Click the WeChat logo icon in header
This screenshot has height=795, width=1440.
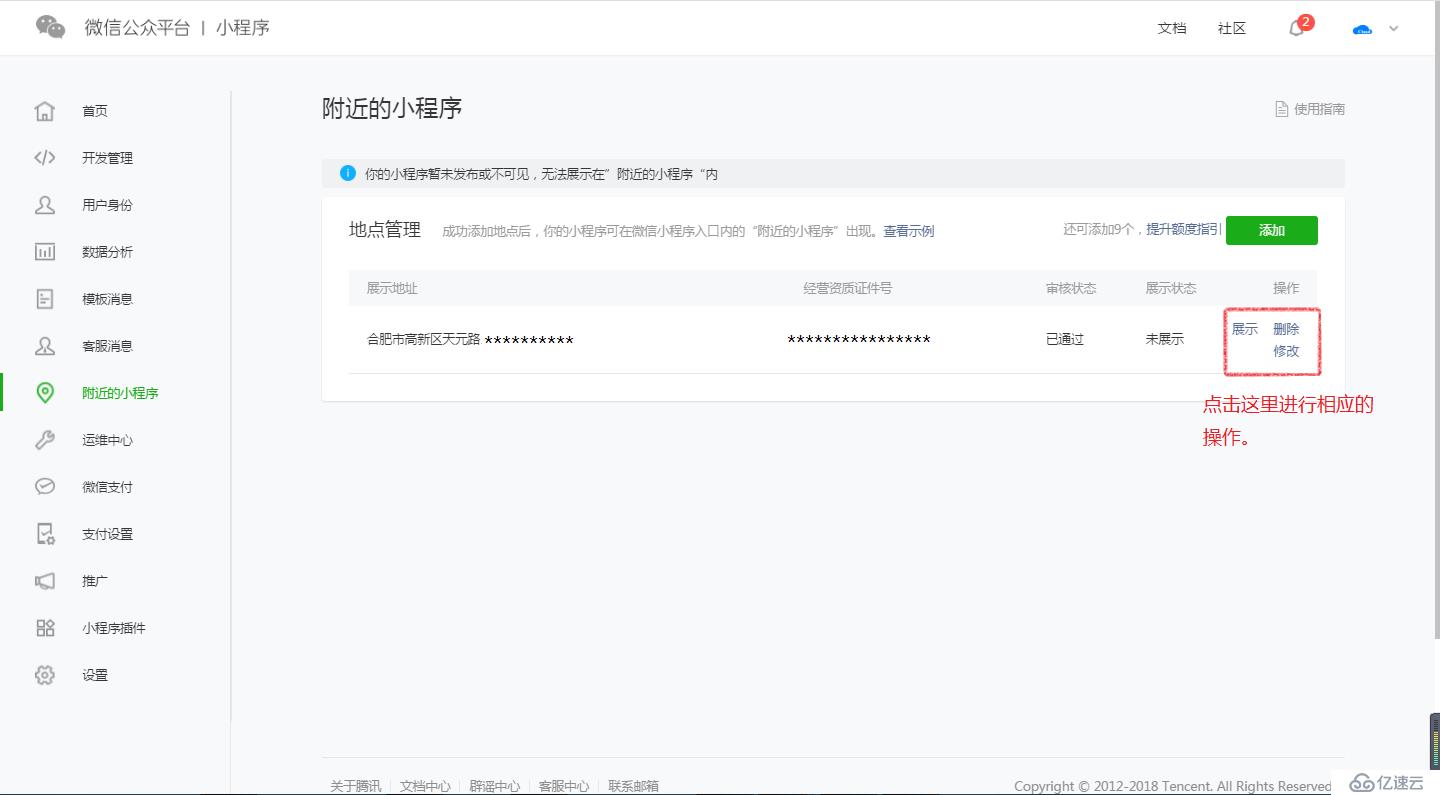pos(50,27)
